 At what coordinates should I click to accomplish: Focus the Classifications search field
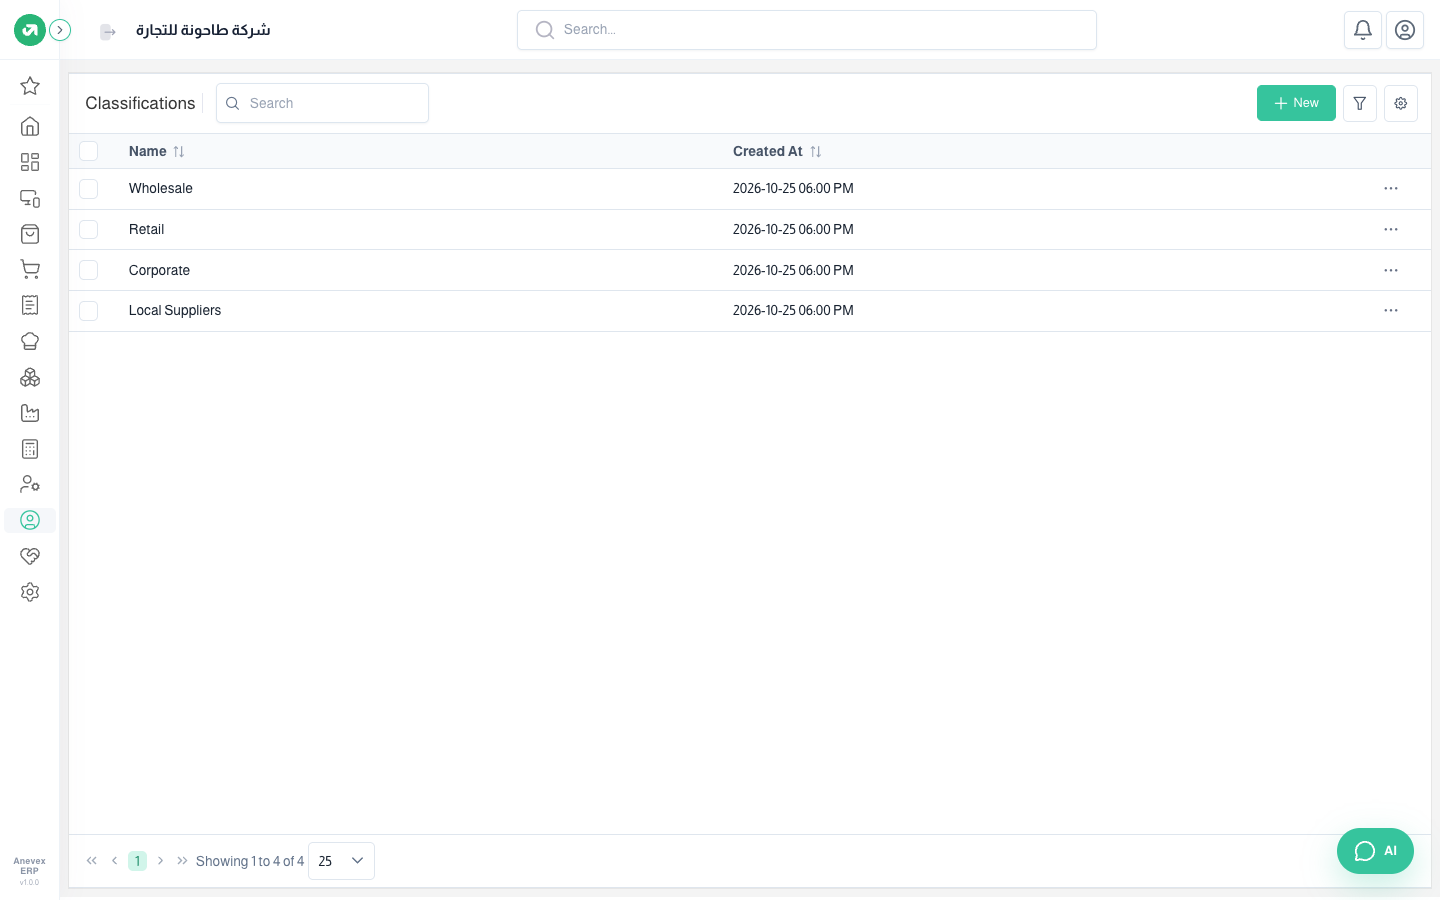point(322,103)
